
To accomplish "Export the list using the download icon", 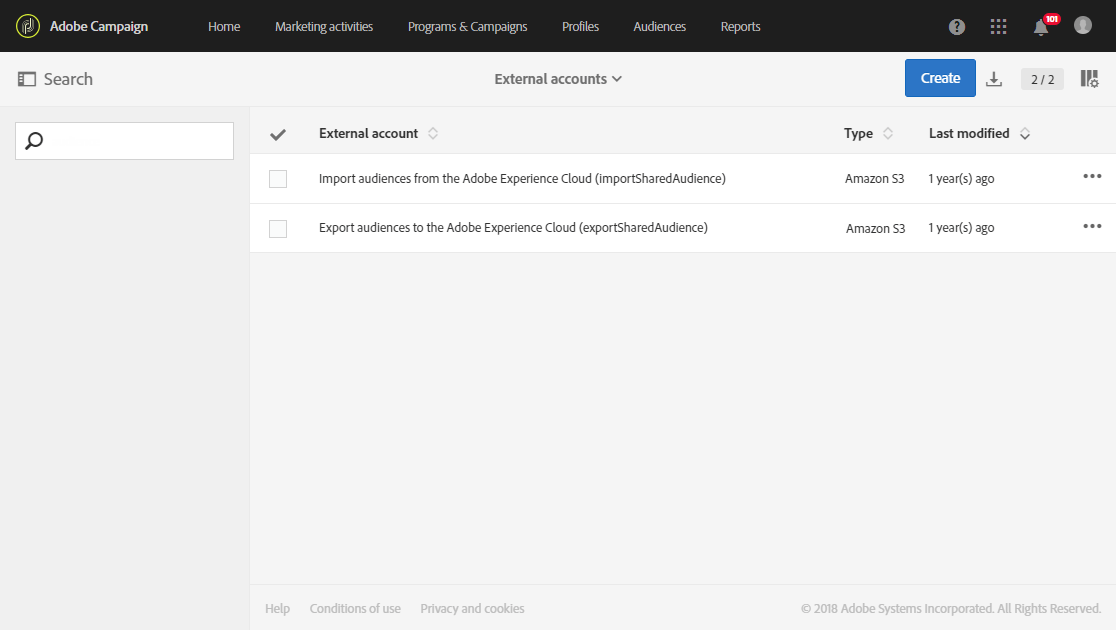I will click(x=994, y=78).
